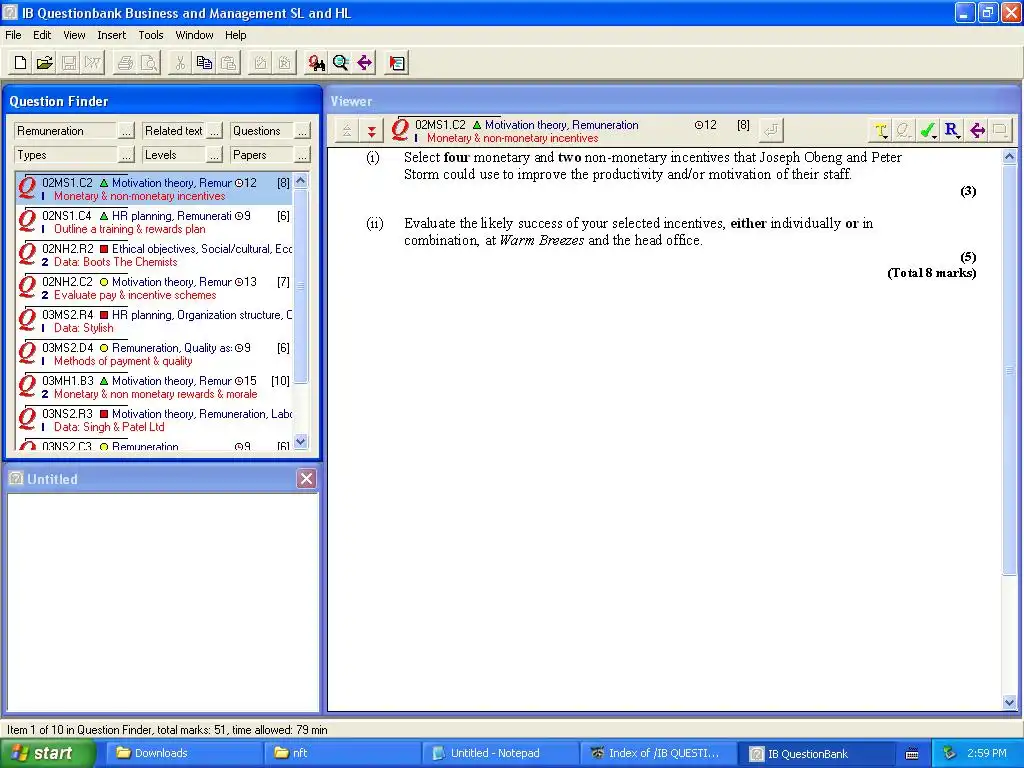Click the New document toolbar icon
Screen dimensions: 1024x768
click(20, 63)
